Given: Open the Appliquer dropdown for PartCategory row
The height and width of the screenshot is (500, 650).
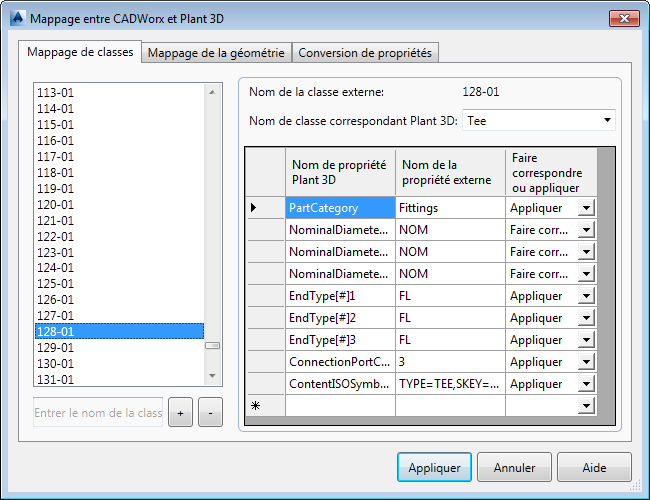Looking at the screenshot, I should 586,208.
